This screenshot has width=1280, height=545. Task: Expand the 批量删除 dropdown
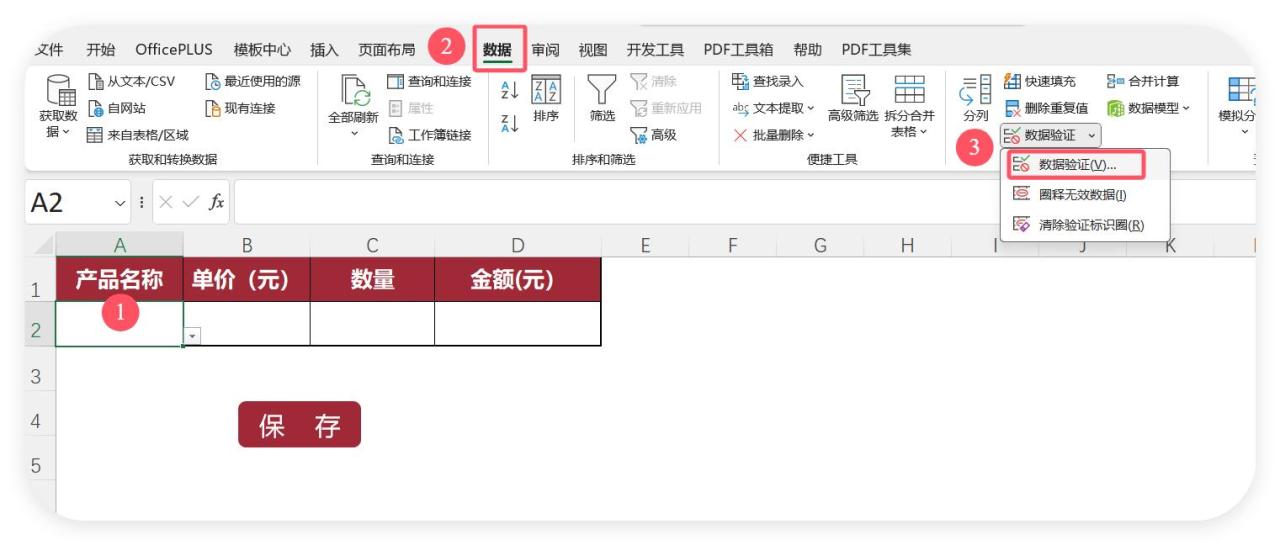pos(809,135)
